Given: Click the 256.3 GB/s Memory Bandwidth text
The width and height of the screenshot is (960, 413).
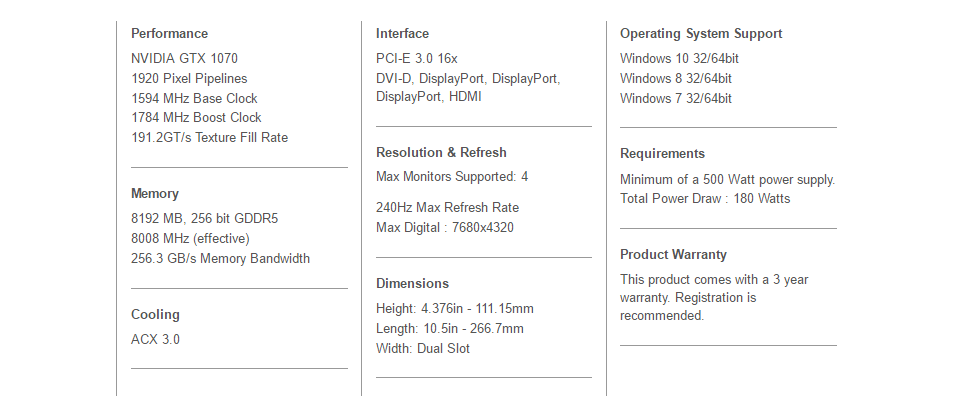Looking at the screenshot, I should pyautogui.click(x=220, y=258).
